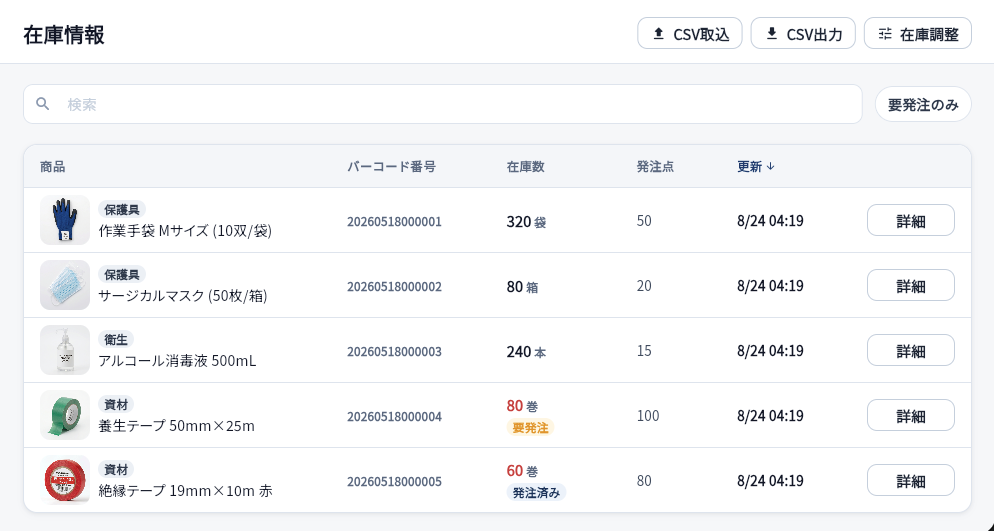Image resolution: width=994 pixels, height=531 pixels.
Task: Click red stock quantity 60 巻
Action: [522, 471]
